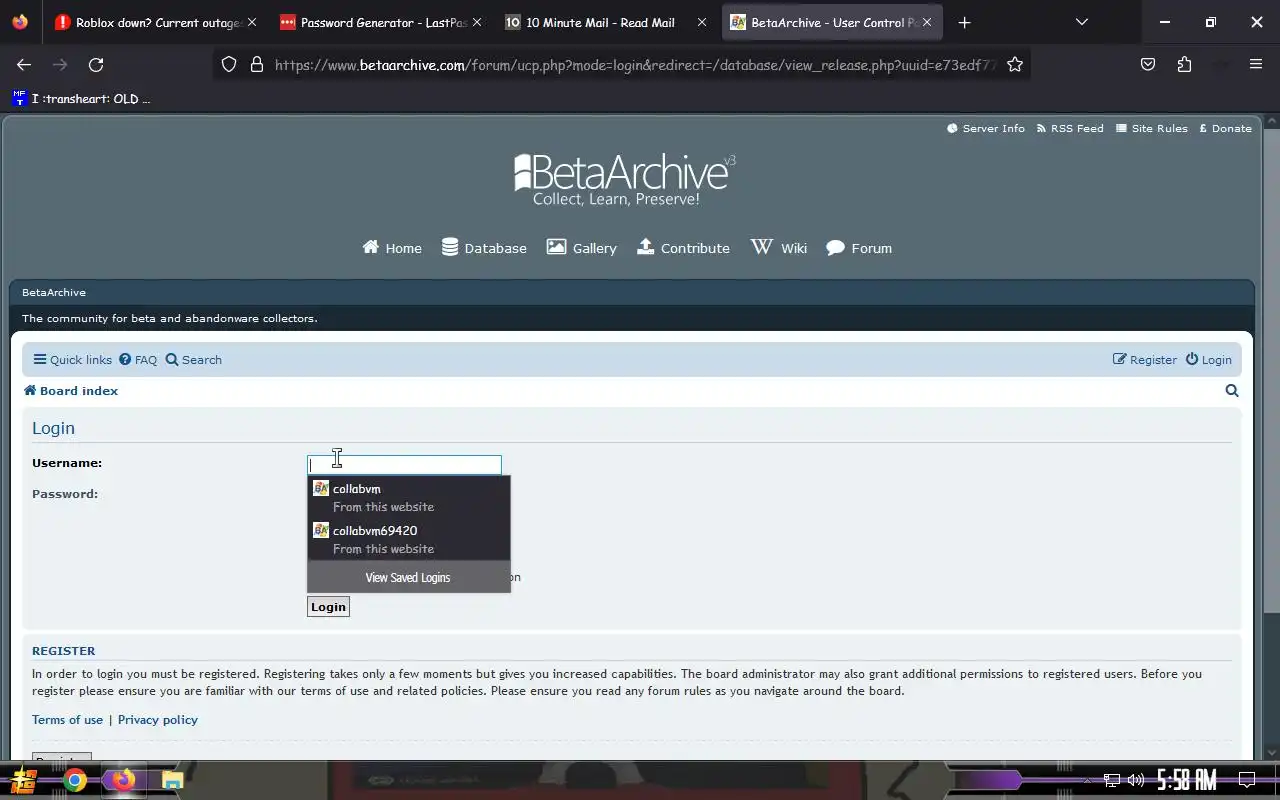Screen dimensions: 1280x800
Task: Select saved login collabvm69420
Action: 409,539
